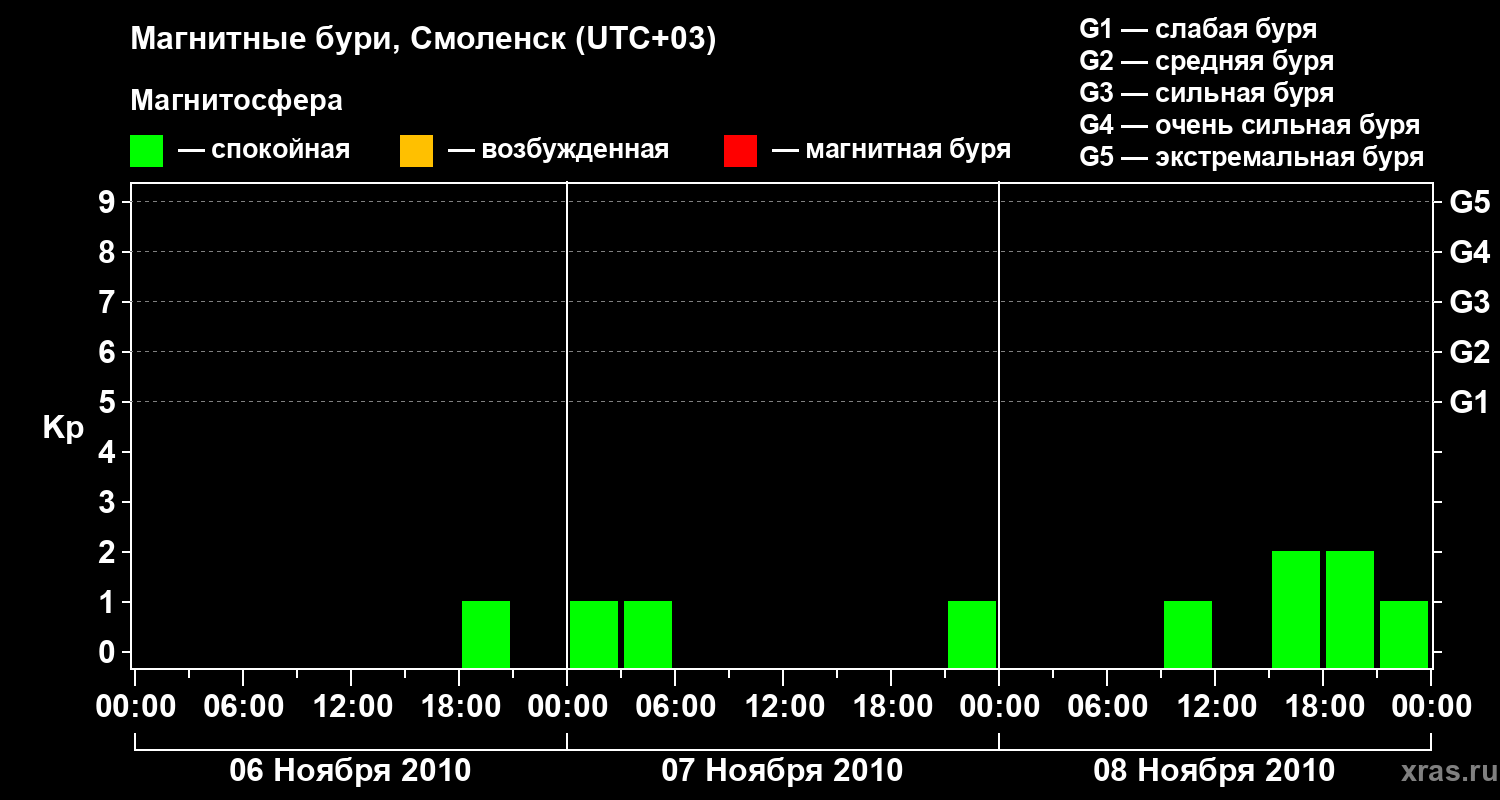Viewport: 1500px width, 800px height.
Task: Click the 12:00 time label under 06 November
Action: tap(351, 707)
